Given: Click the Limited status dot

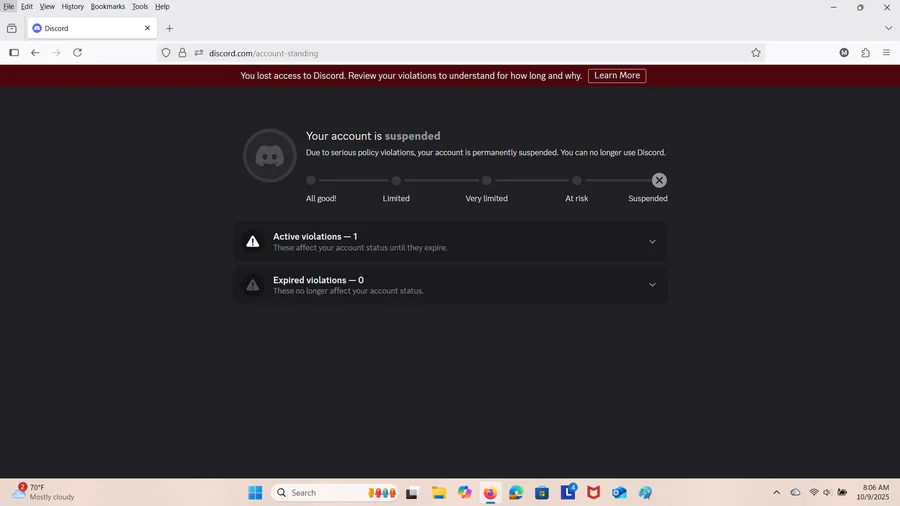Looking at the screenshot, I should (x=396, y=180).
